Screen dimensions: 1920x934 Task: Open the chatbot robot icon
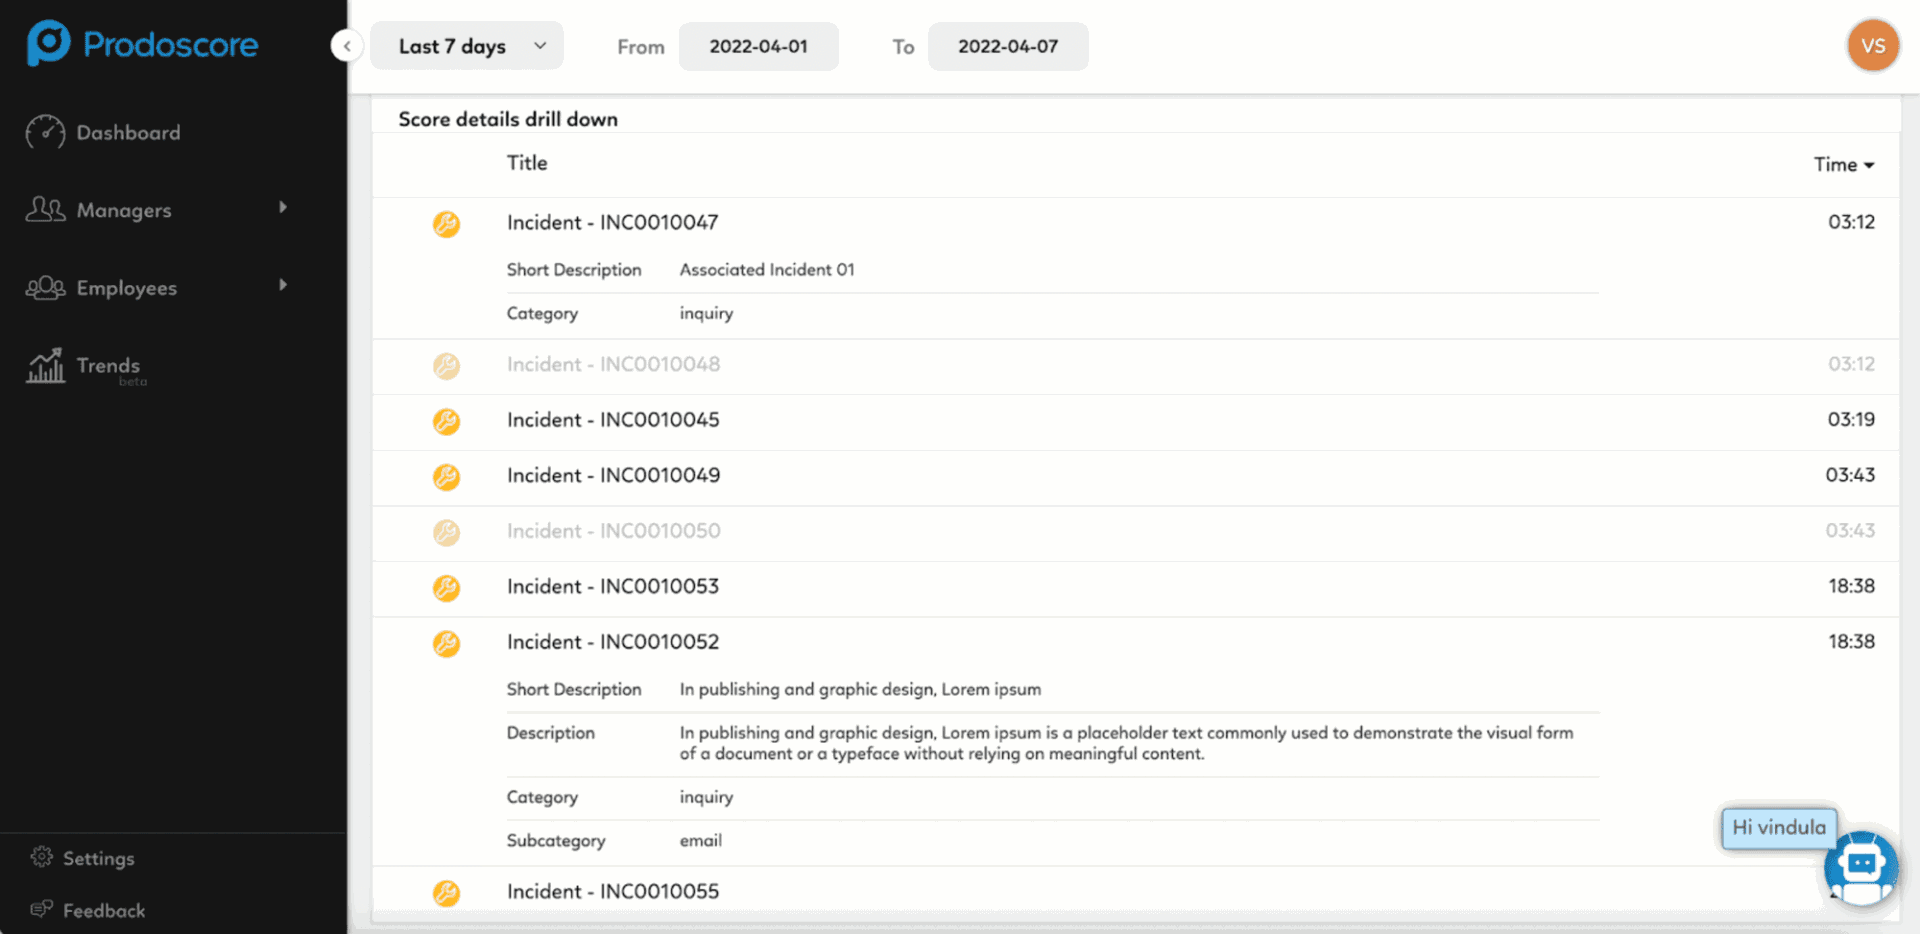click(x=1861, y=867)
